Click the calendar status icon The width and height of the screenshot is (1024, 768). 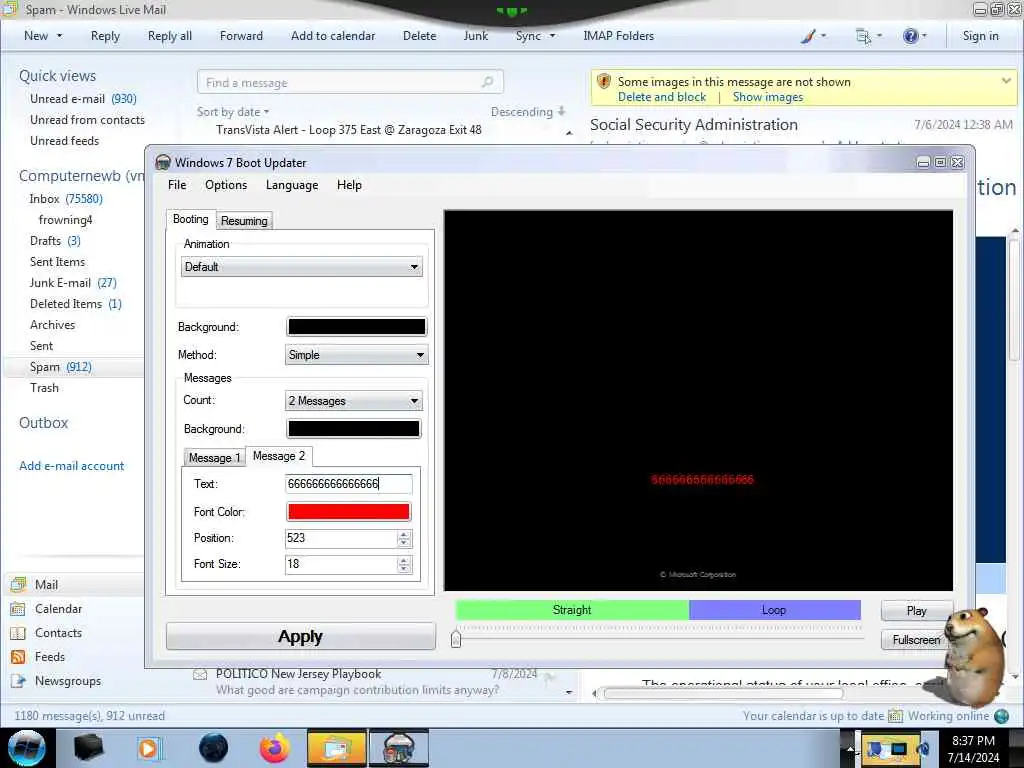point(895,716)
